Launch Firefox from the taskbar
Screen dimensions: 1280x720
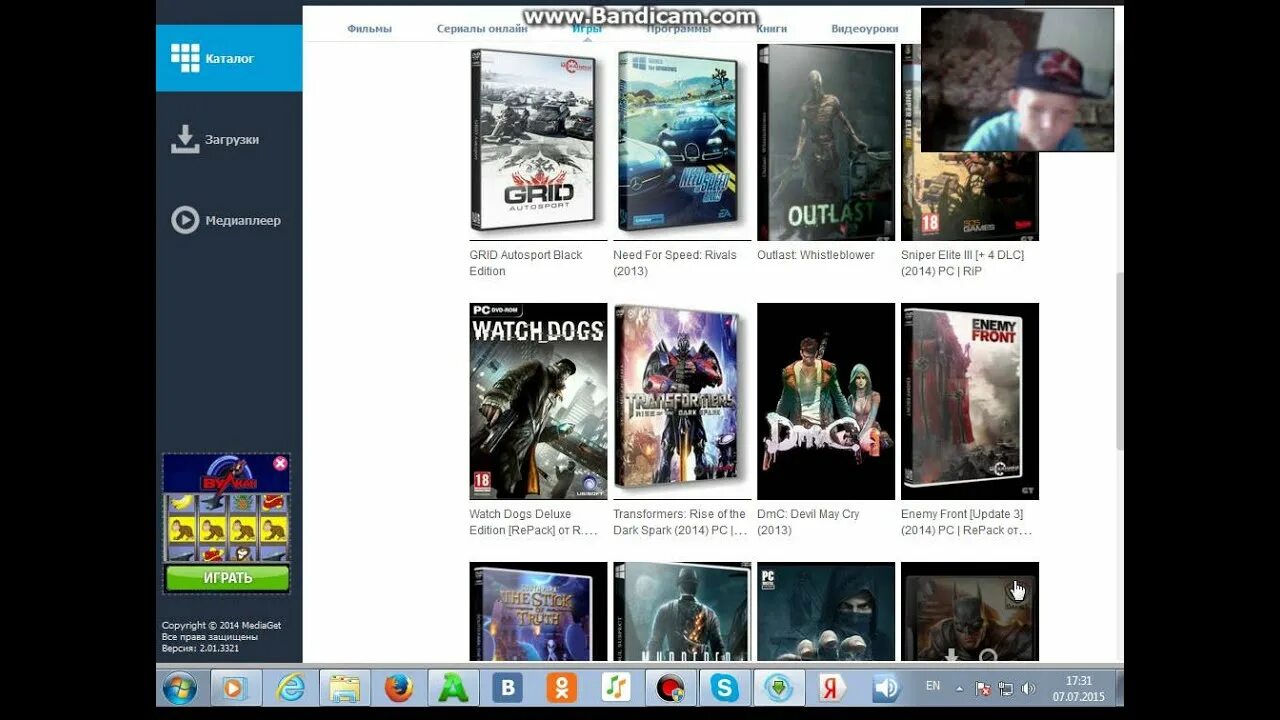tap(399, 688)
